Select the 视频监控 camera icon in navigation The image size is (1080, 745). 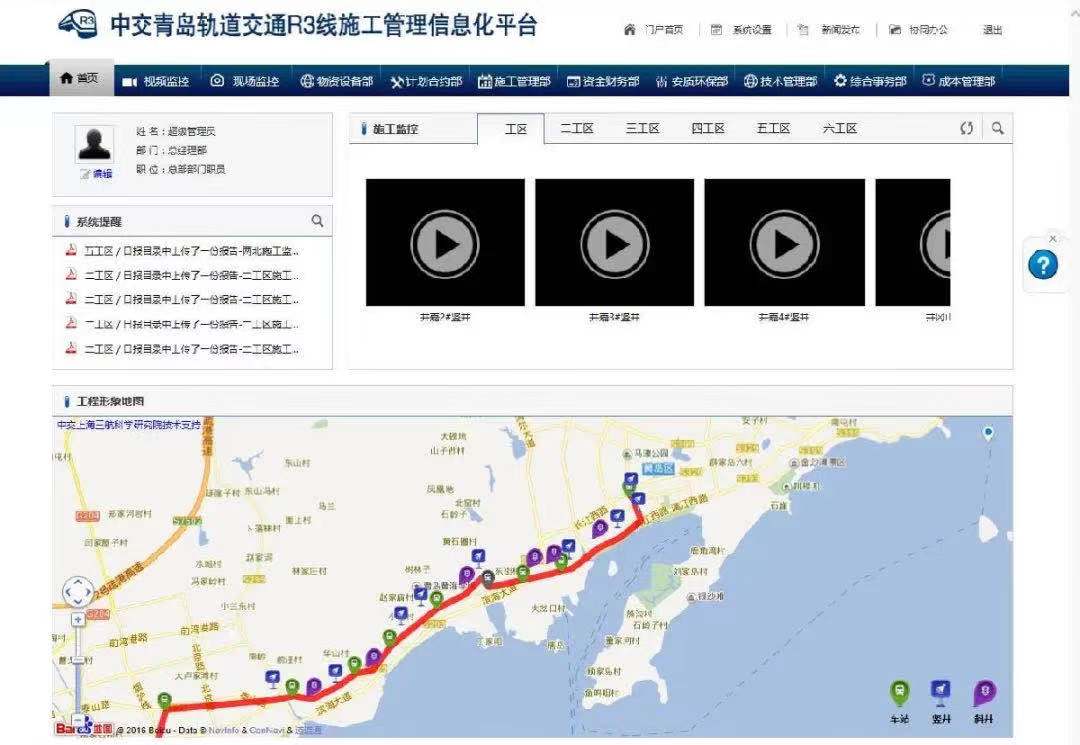click(x=130, y=80)
